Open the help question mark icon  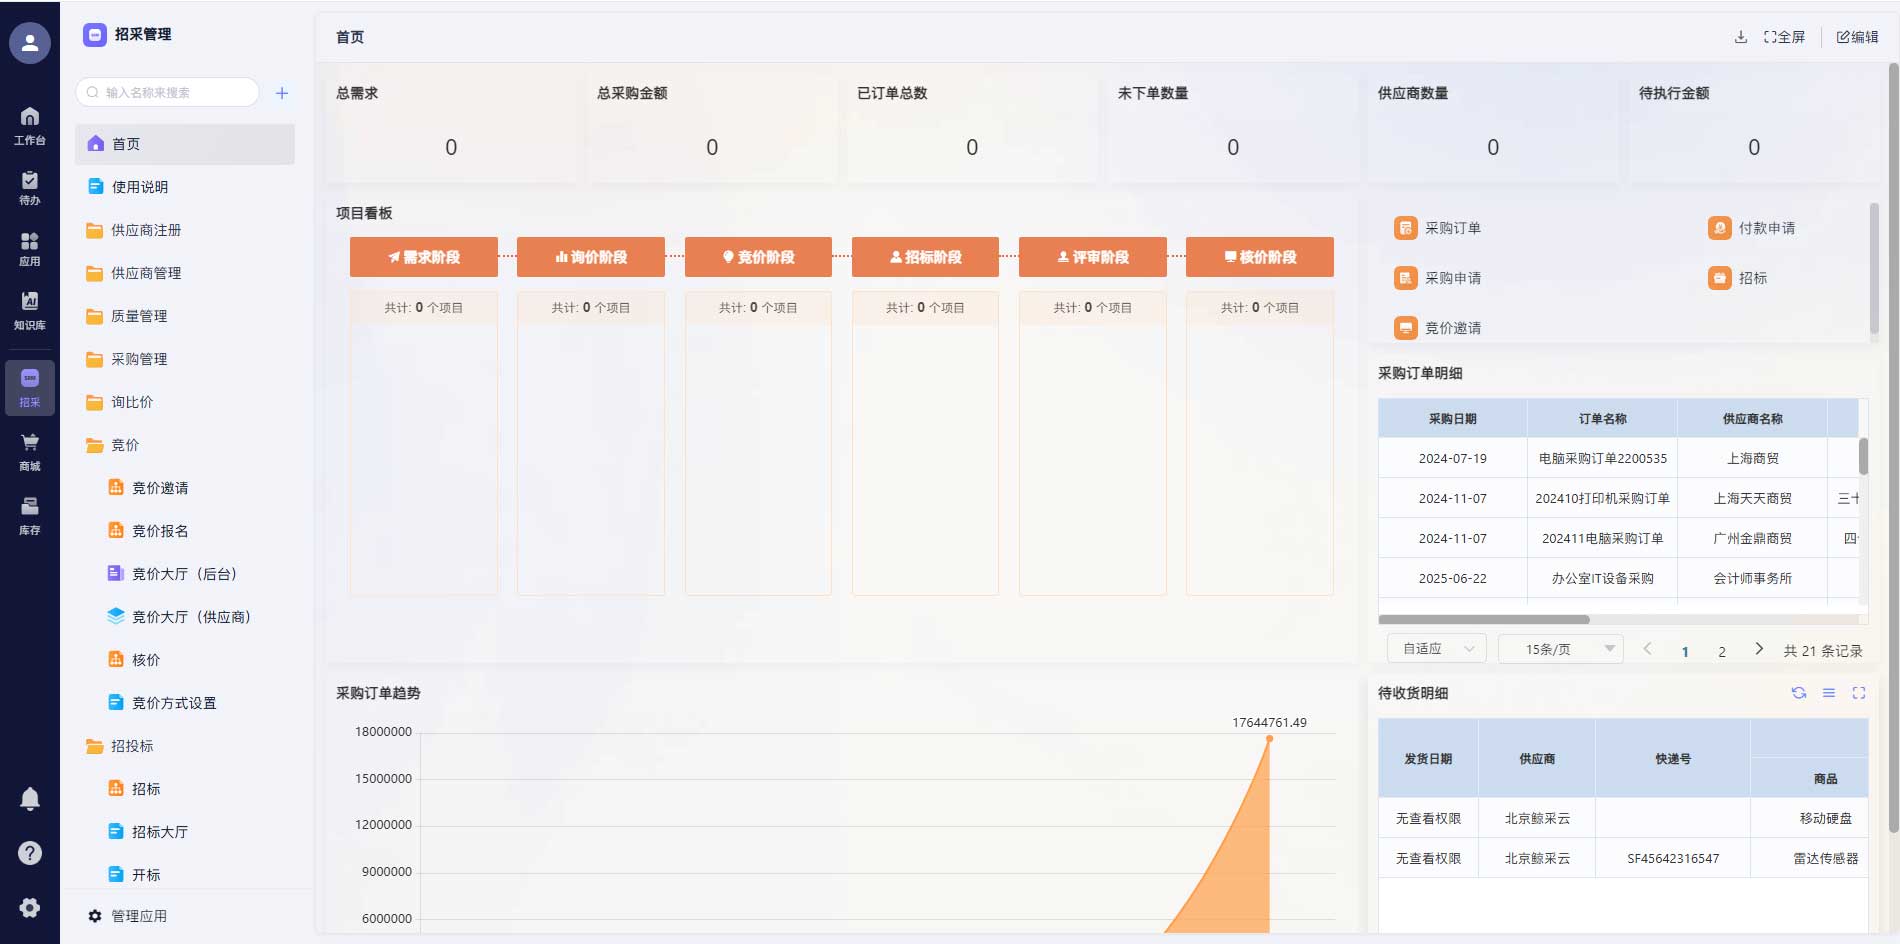(x=30, y=853)
